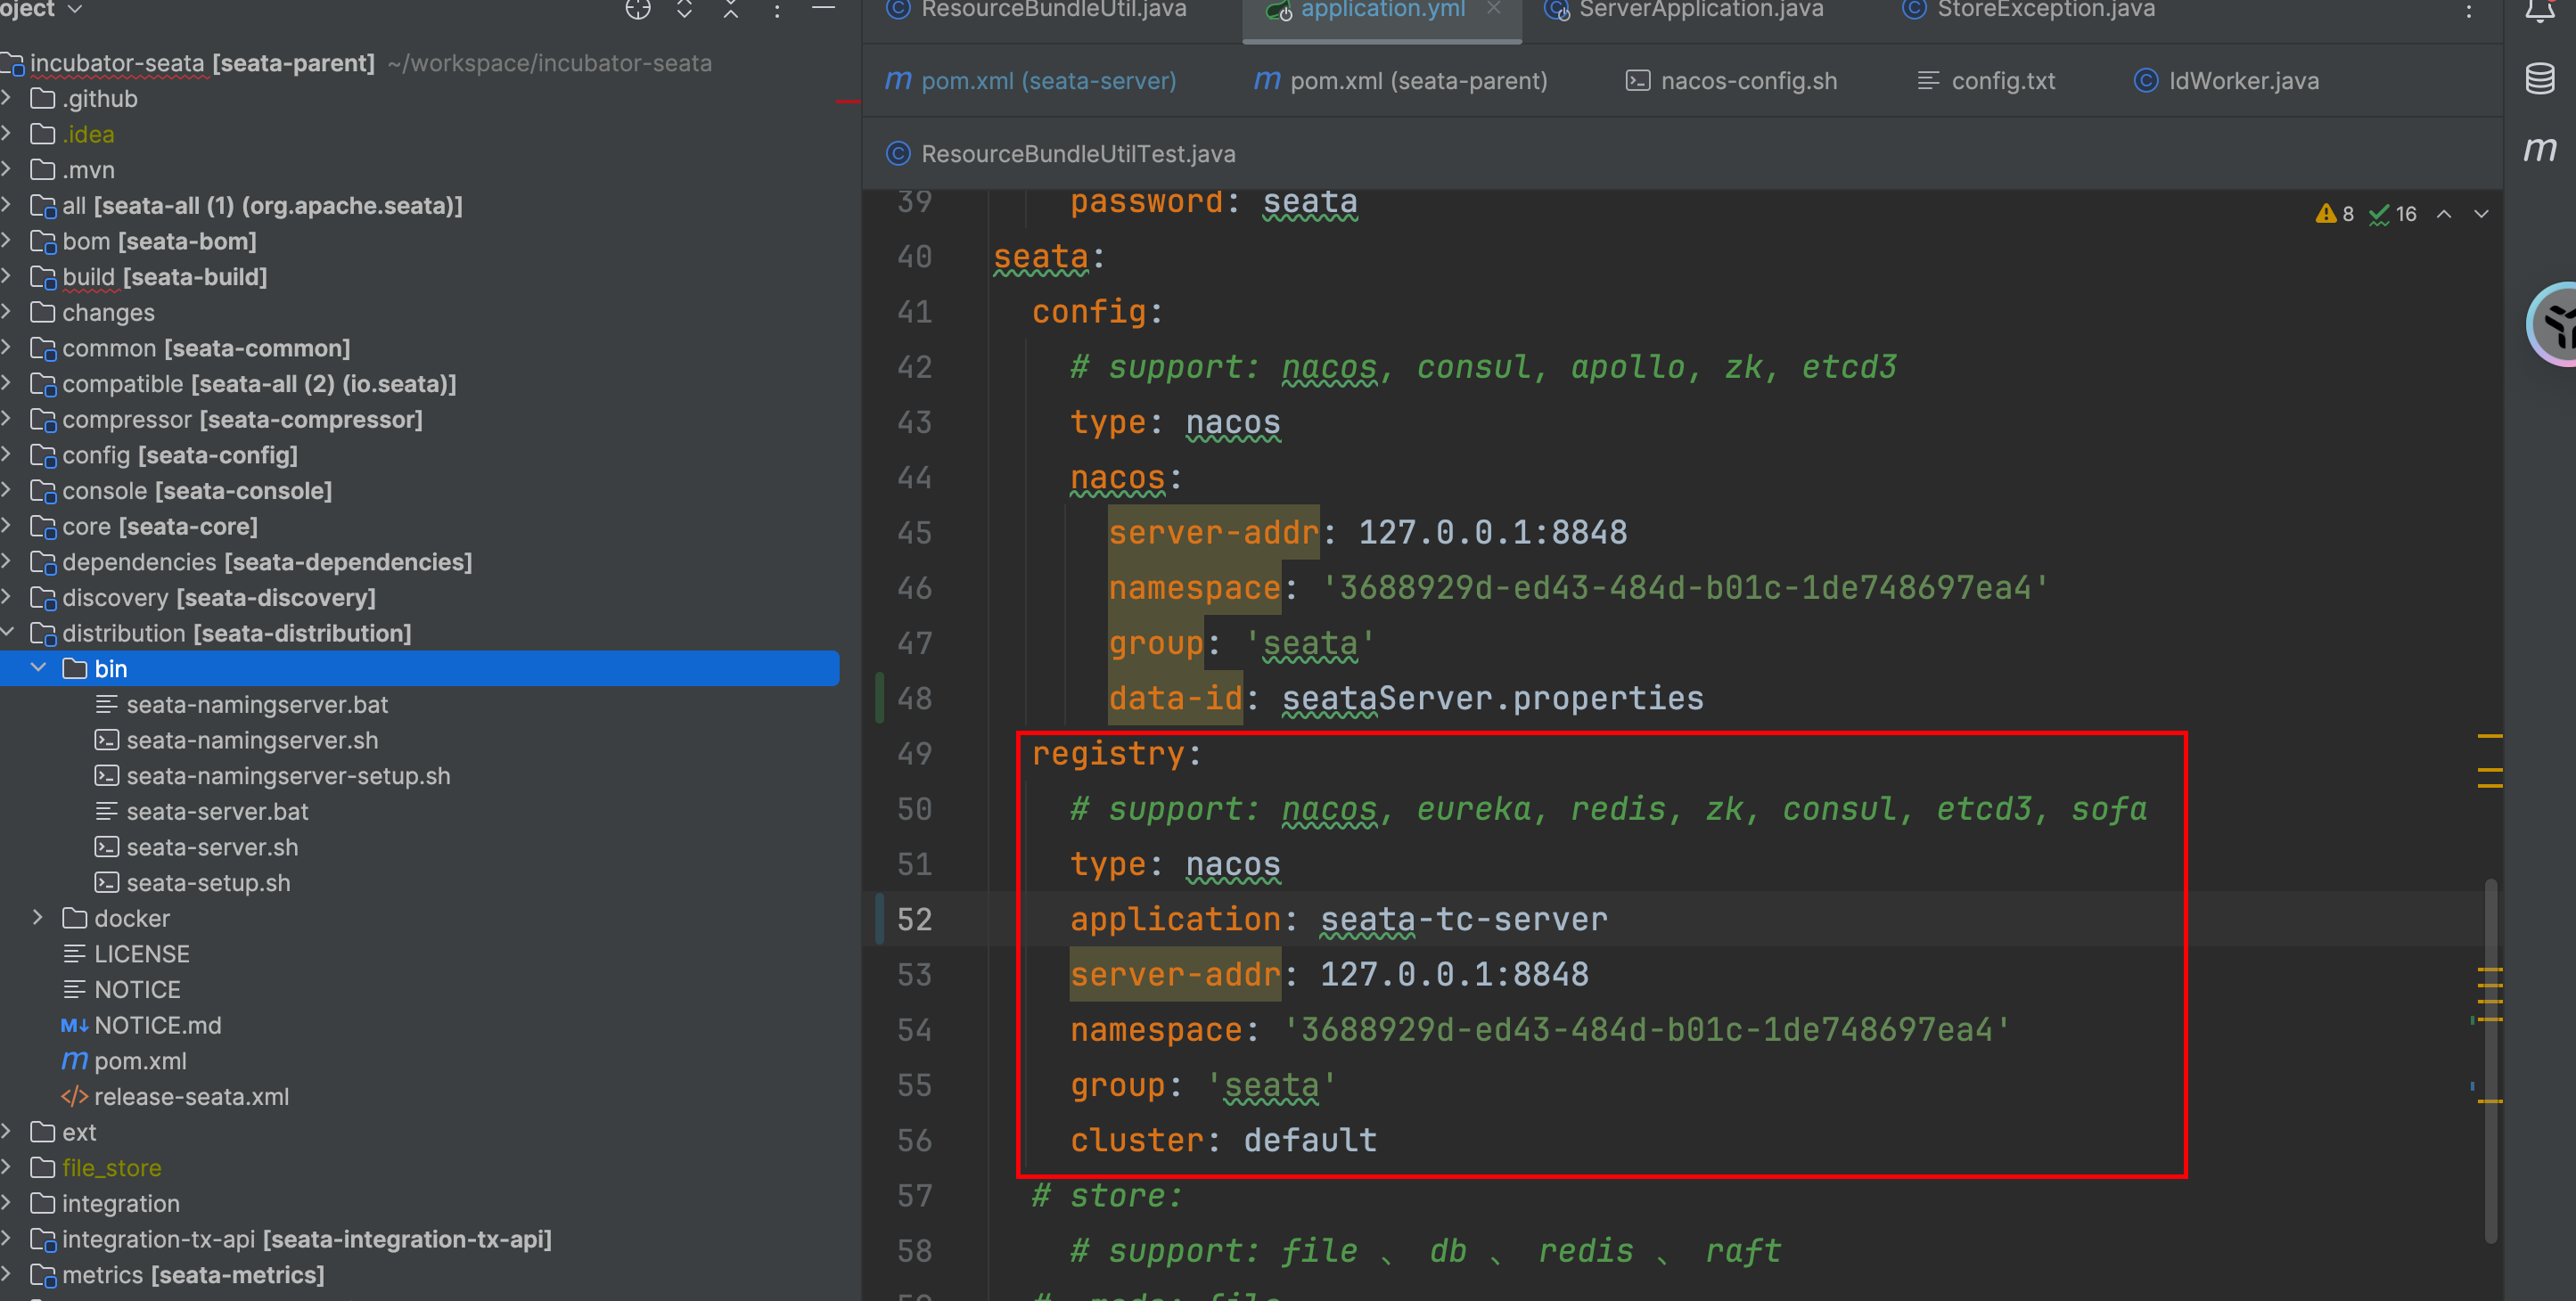Click the typo indicator showing 16
Image resolution: width=2576 pixels, height=1301 pixels.
click(x=2393, y=214)
